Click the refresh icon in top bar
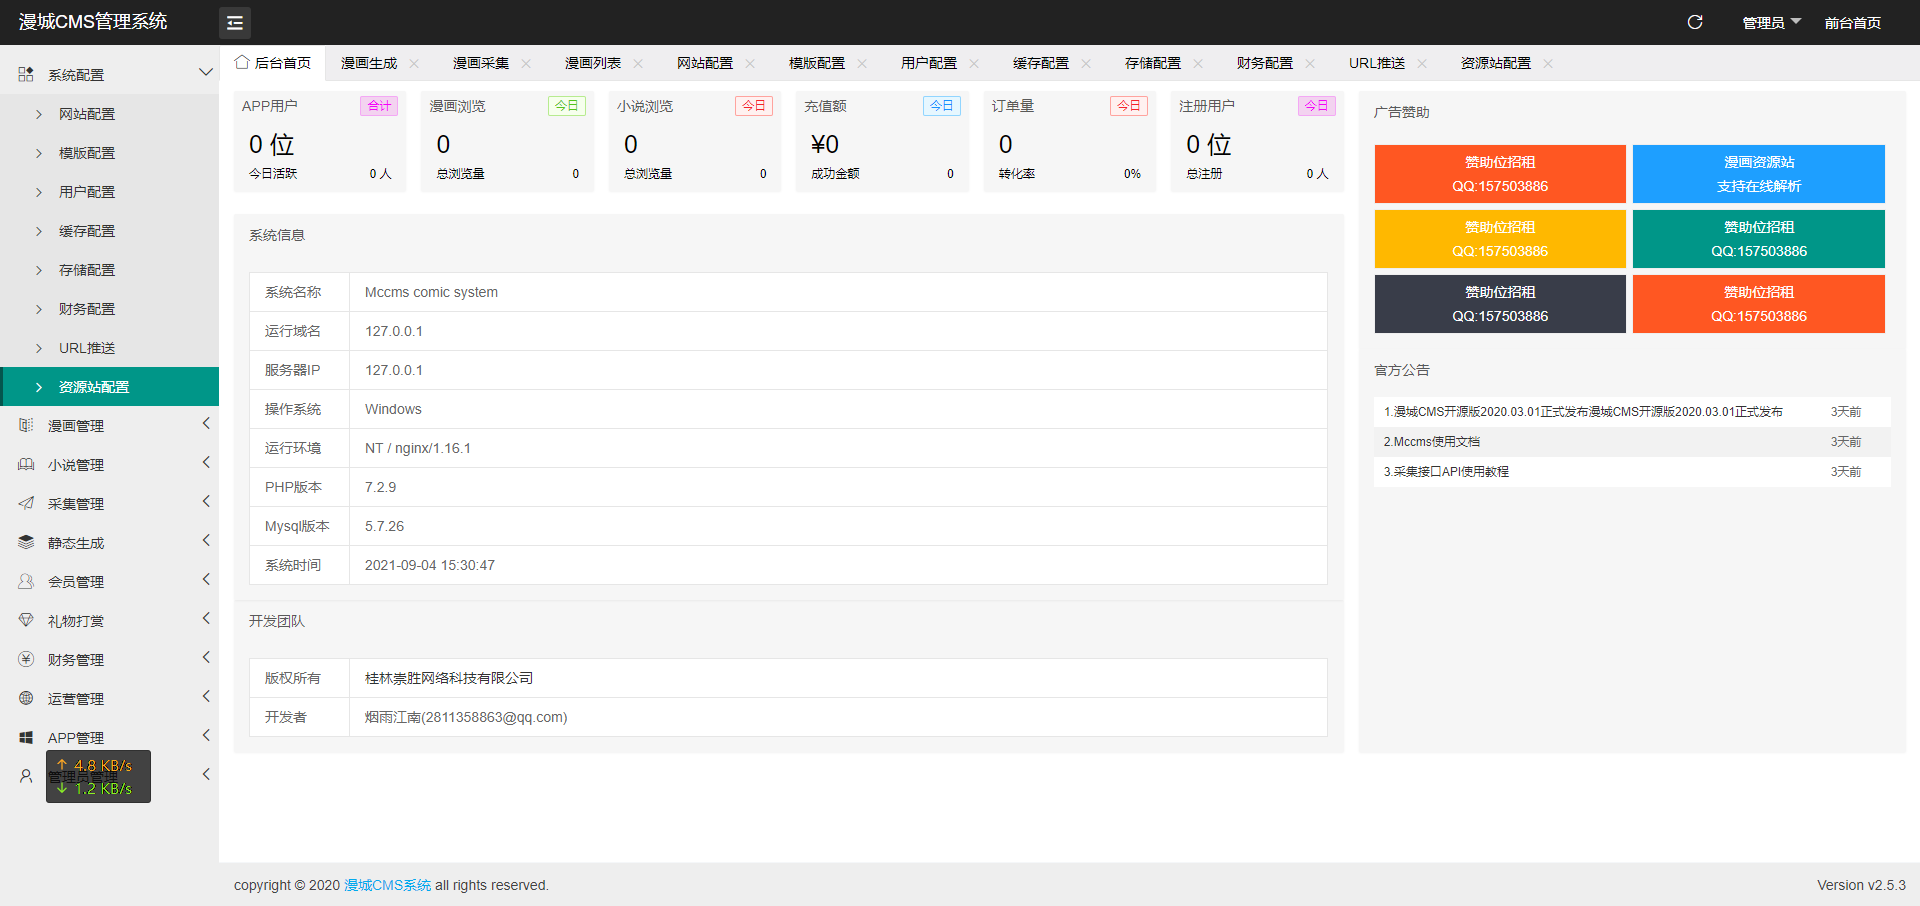1920x906 pixels. (1695, 22)
